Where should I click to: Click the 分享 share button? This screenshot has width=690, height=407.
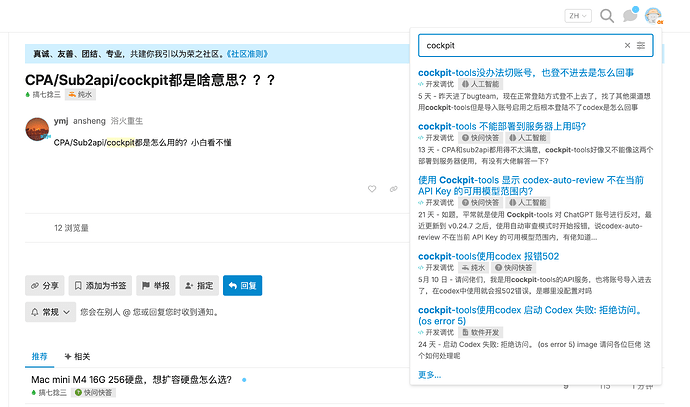click(44, 286)
